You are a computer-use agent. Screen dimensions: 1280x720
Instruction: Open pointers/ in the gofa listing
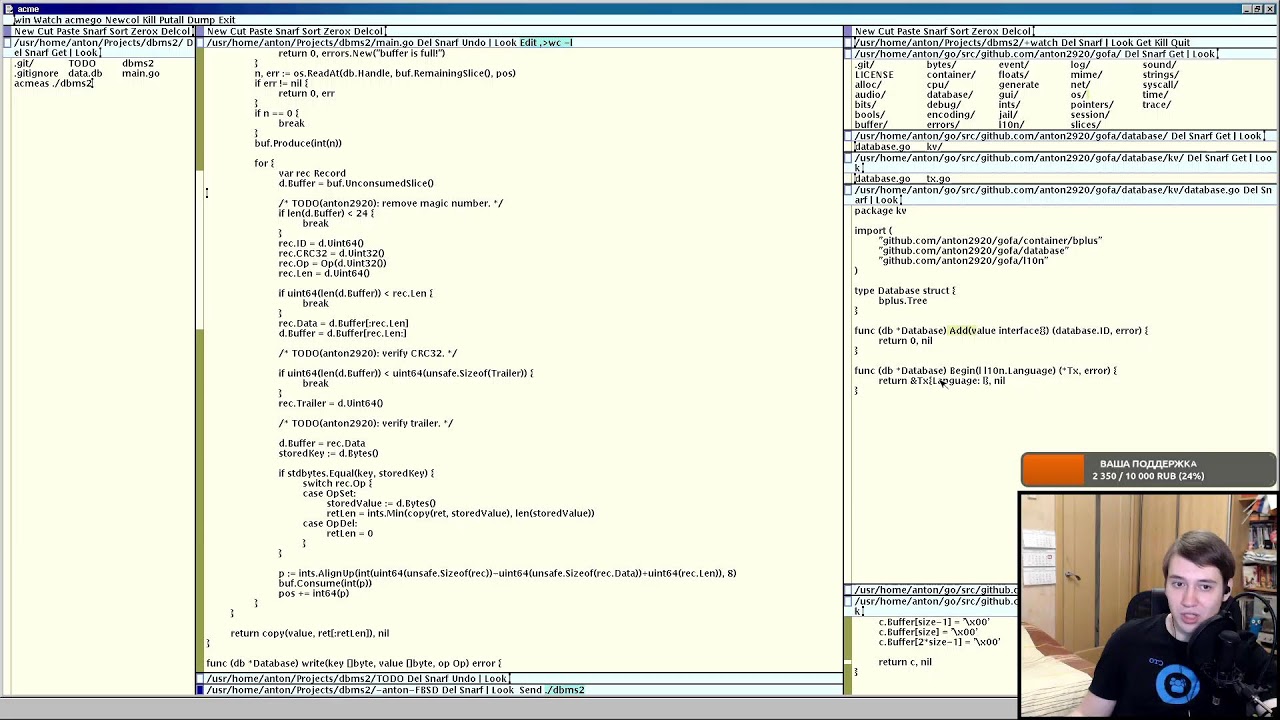coord(1091,105)
